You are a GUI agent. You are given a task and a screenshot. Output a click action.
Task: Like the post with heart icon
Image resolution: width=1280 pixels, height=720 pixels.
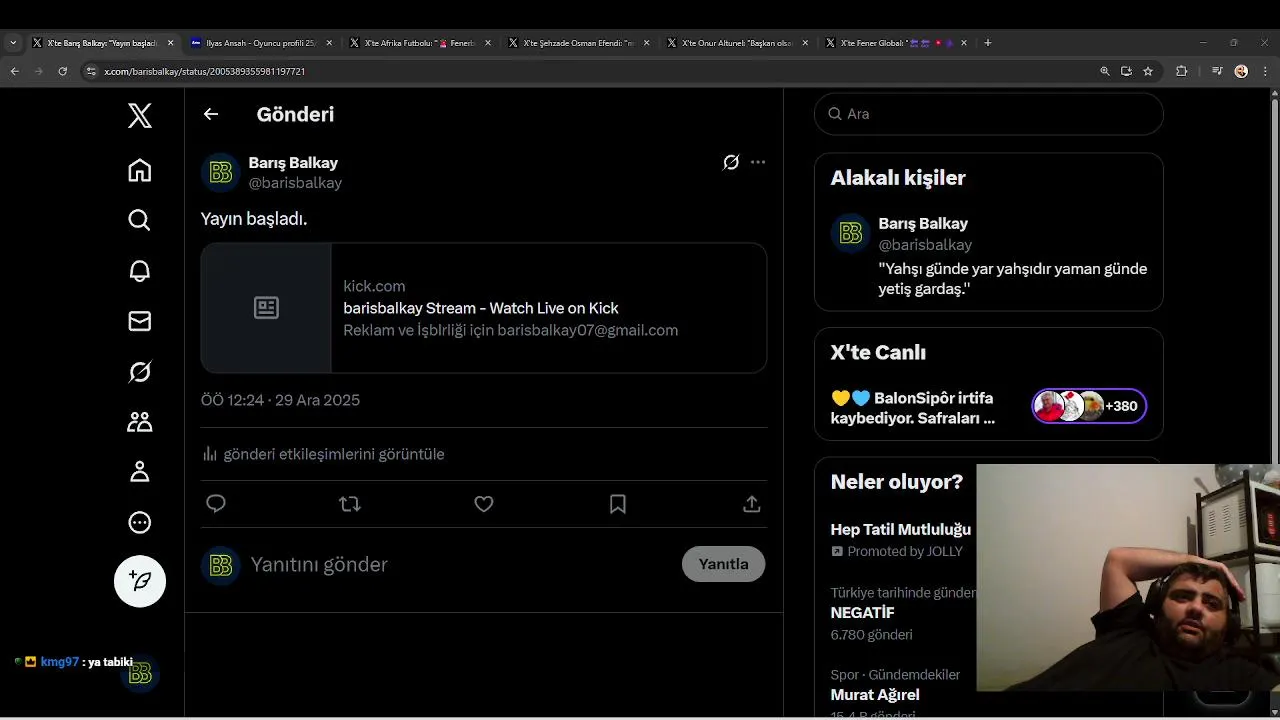coord(484,504)
